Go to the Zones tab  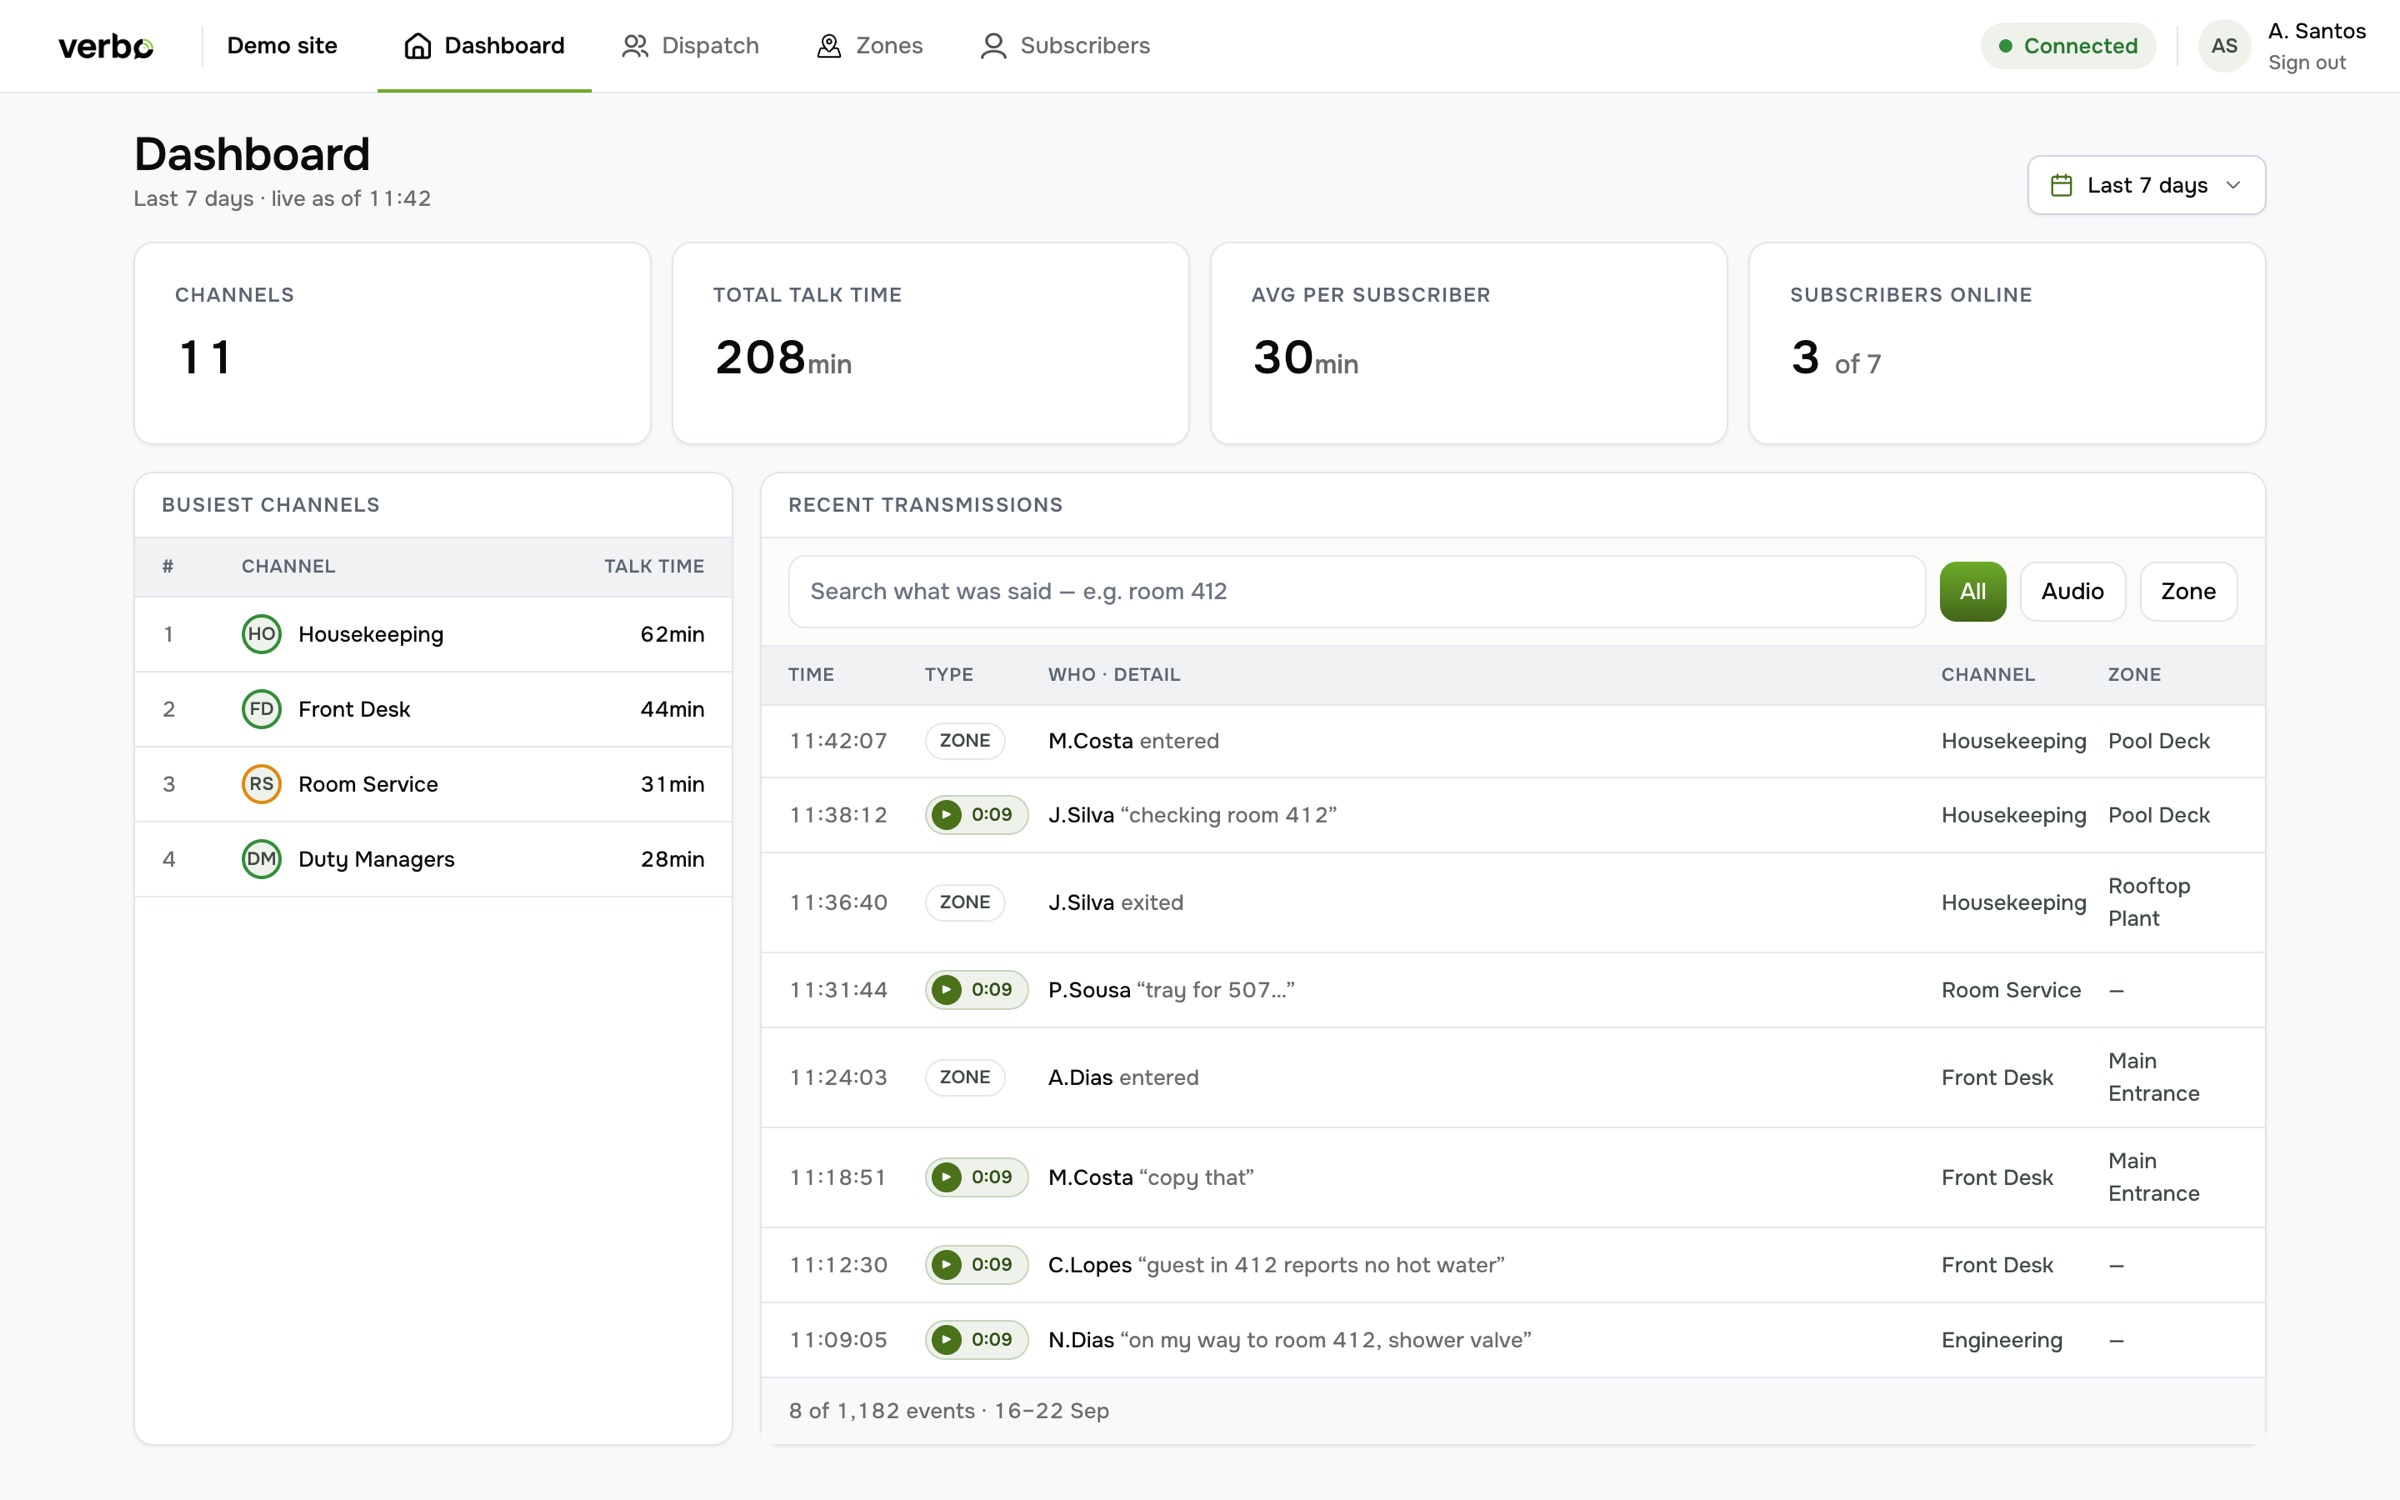point(869,46)
